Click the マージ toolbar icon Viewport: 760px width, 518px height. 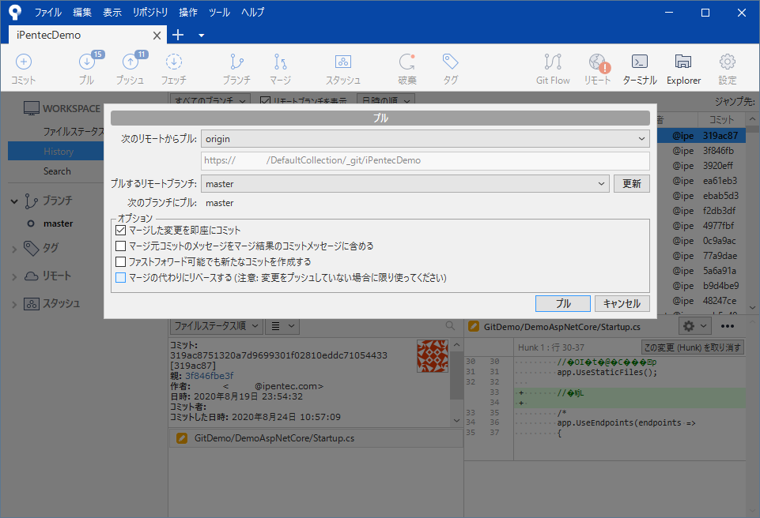(x=280, y=69)
